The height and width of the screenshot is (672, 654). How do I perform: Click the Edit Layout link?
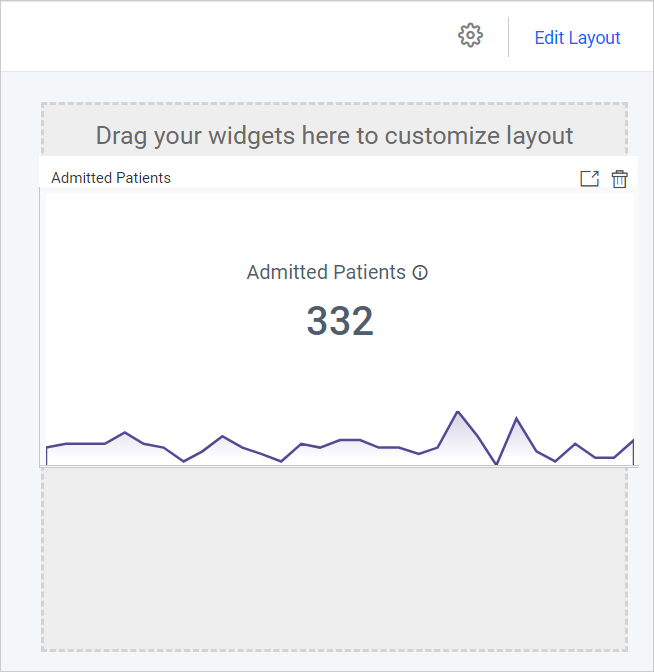click(577, 38)
